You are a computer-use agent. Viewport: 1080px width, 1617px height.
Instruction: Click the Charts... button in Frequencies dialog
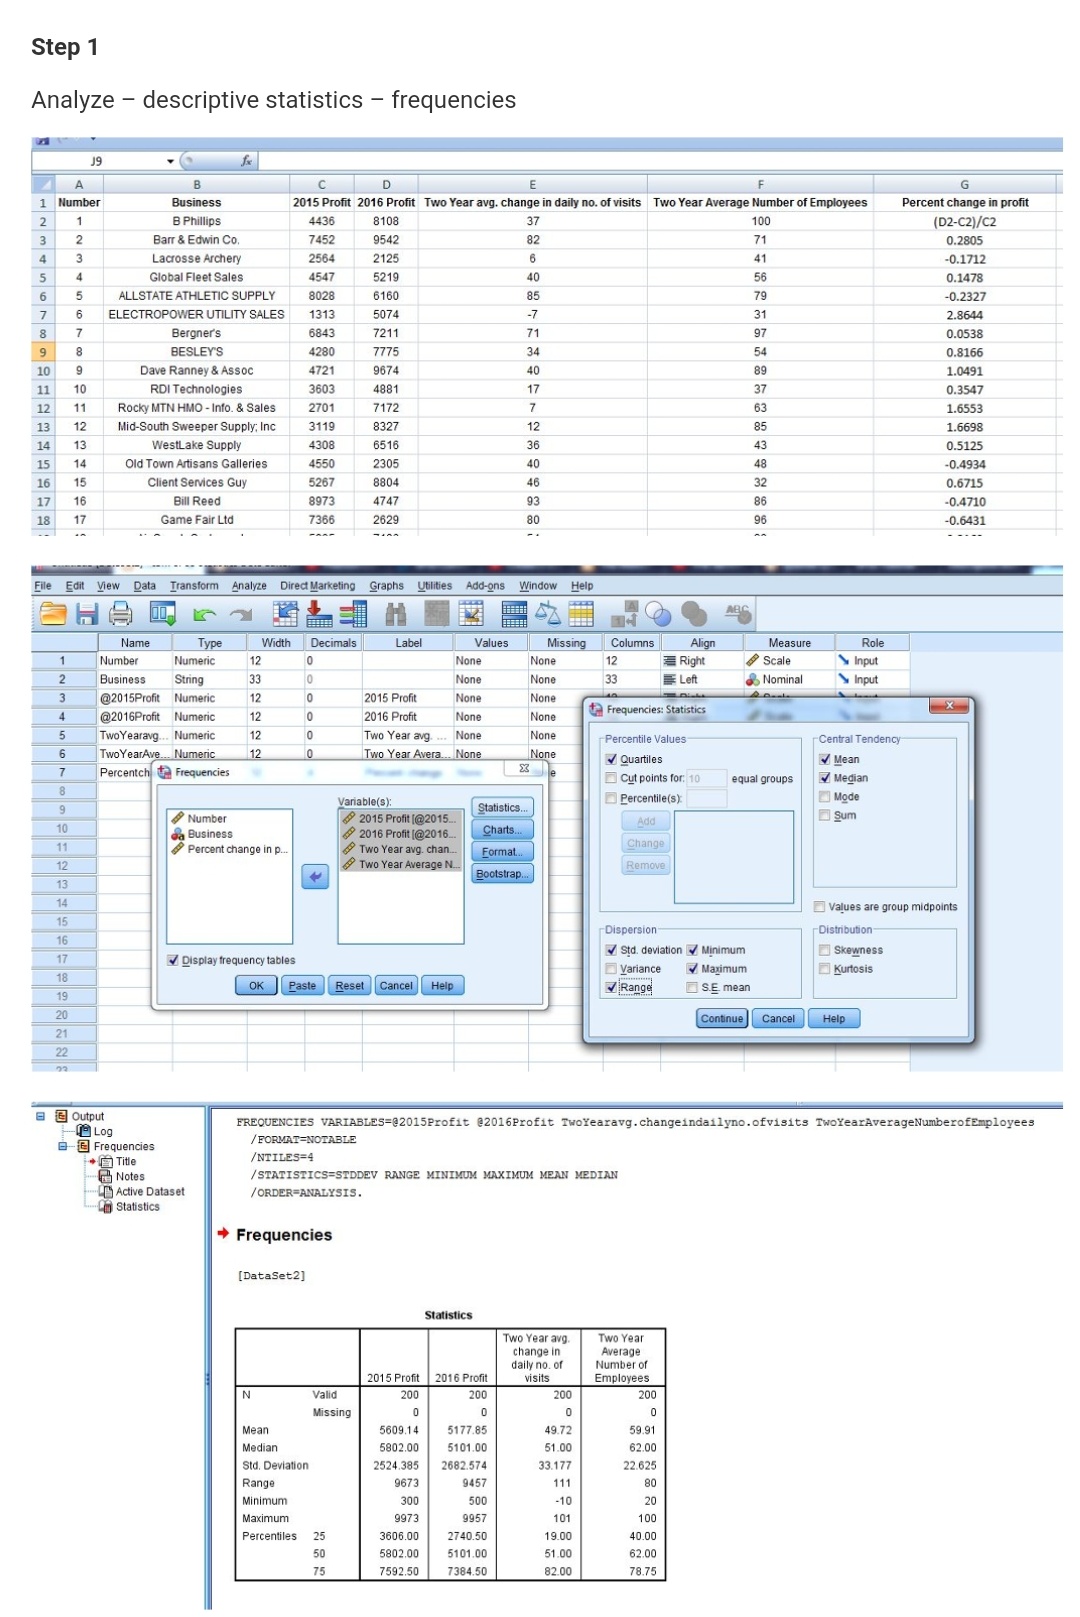(x=502, y=830)
